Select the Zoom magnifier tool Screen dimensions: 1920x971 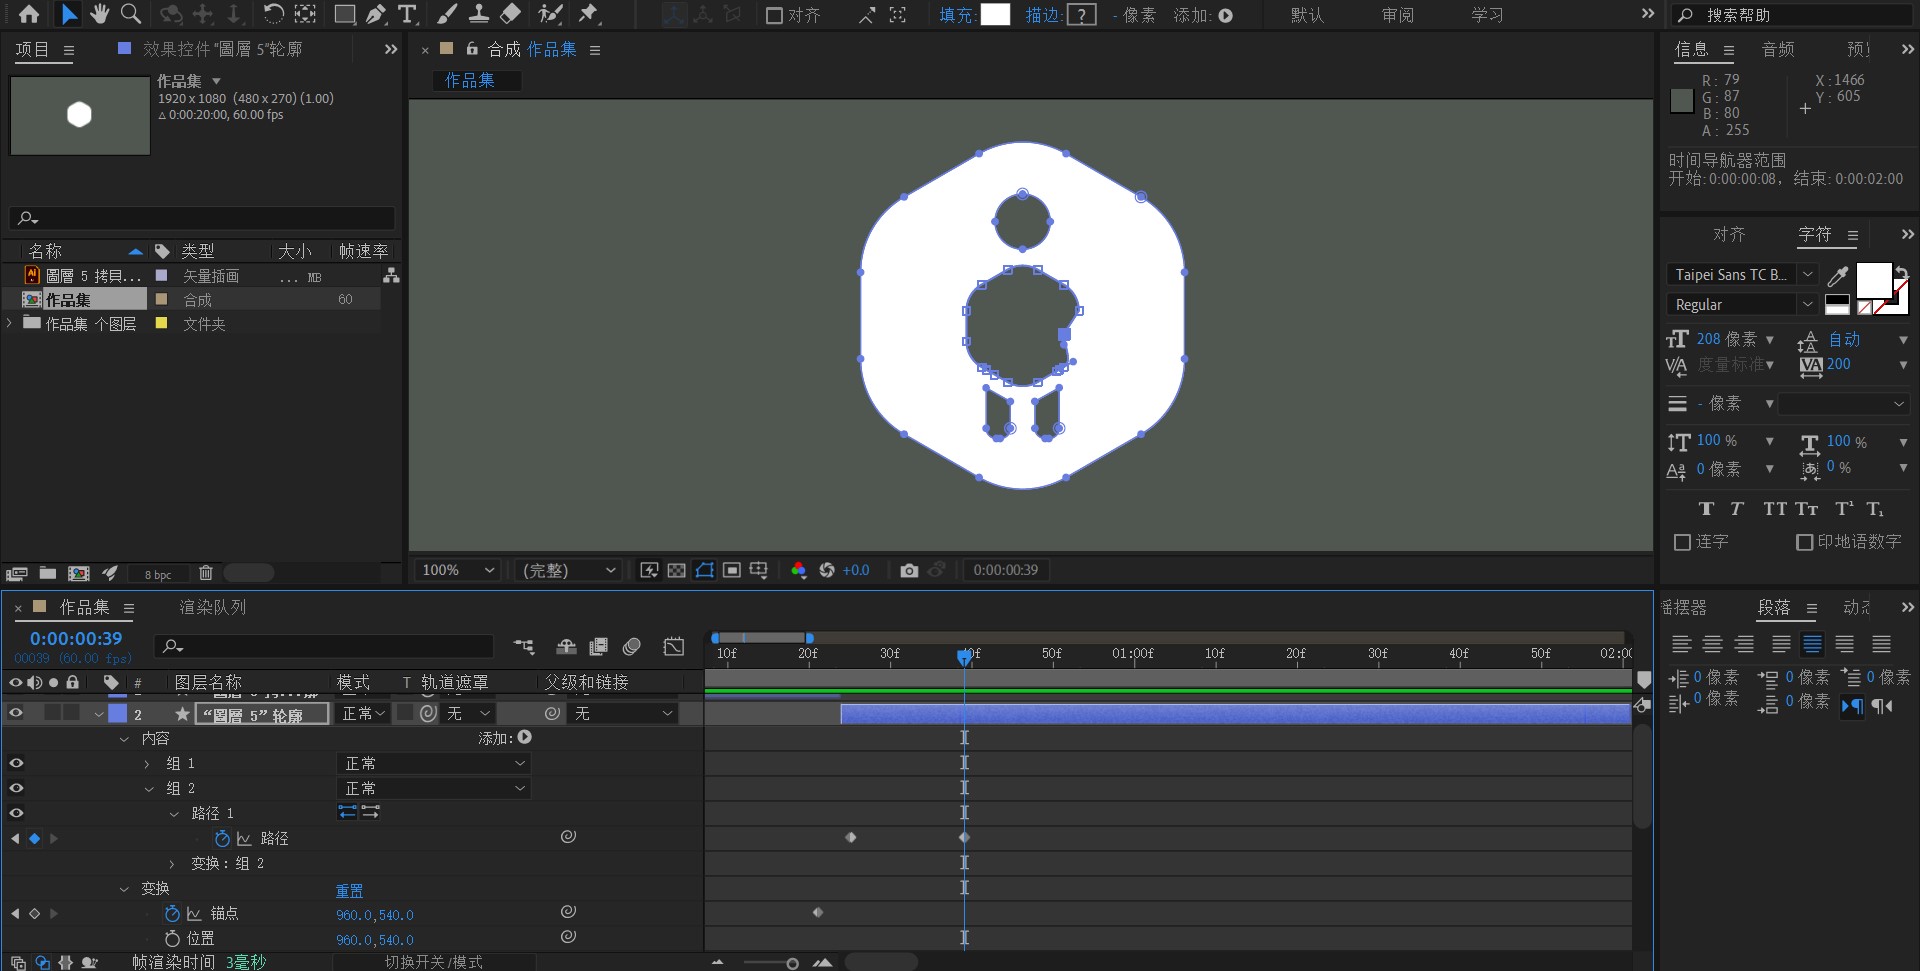[131, 14]
